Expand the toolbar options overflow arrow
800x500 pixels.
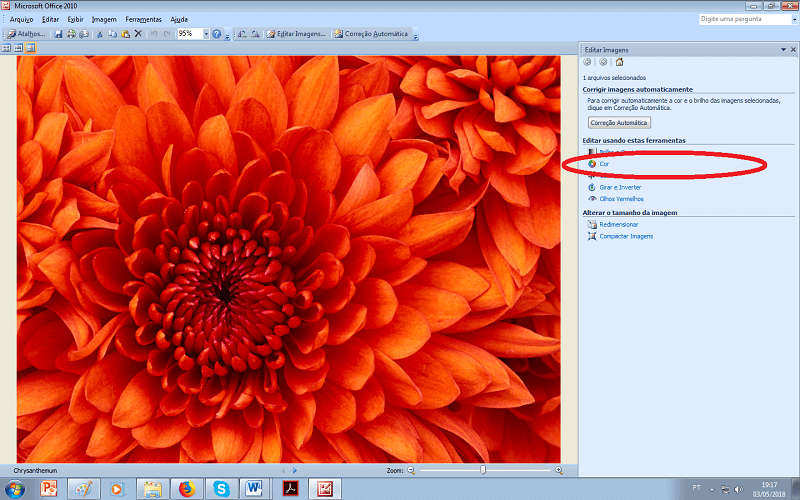click(228, 35)
